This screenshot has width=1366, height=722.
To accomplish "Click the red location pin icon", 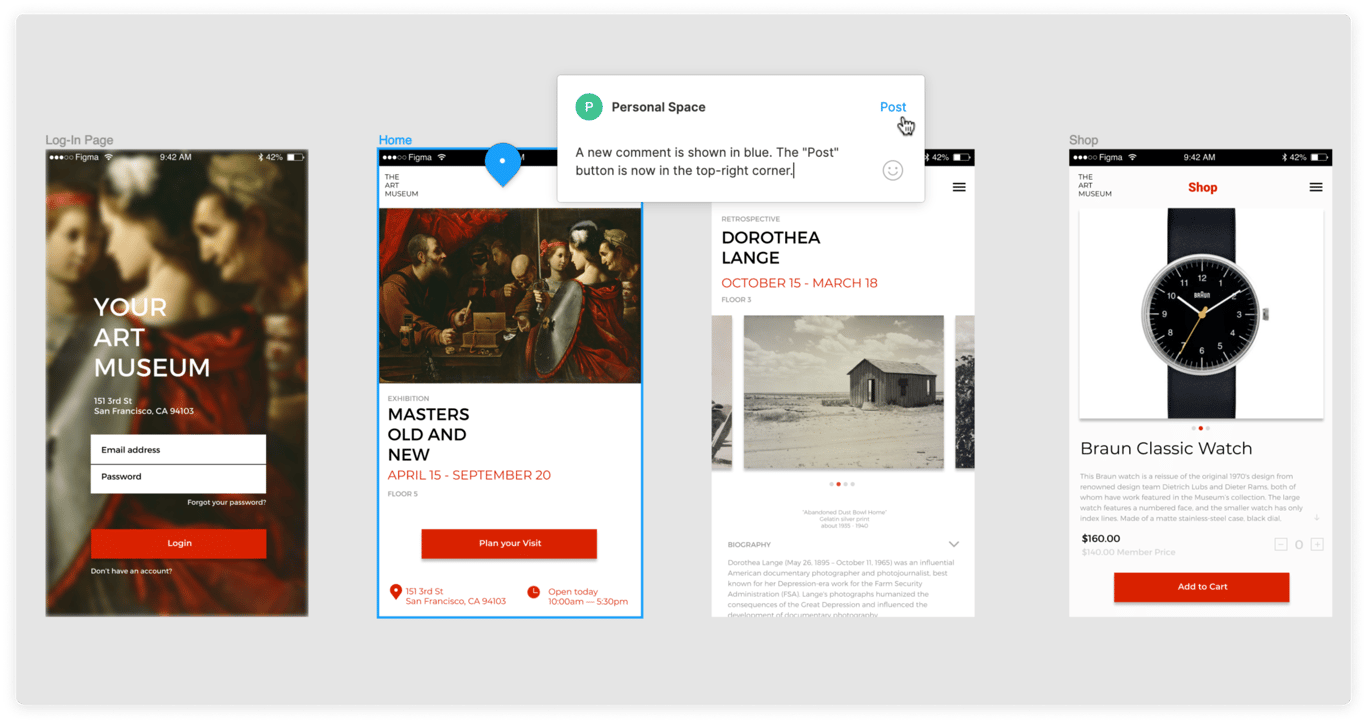I will [x=396, y=592].
